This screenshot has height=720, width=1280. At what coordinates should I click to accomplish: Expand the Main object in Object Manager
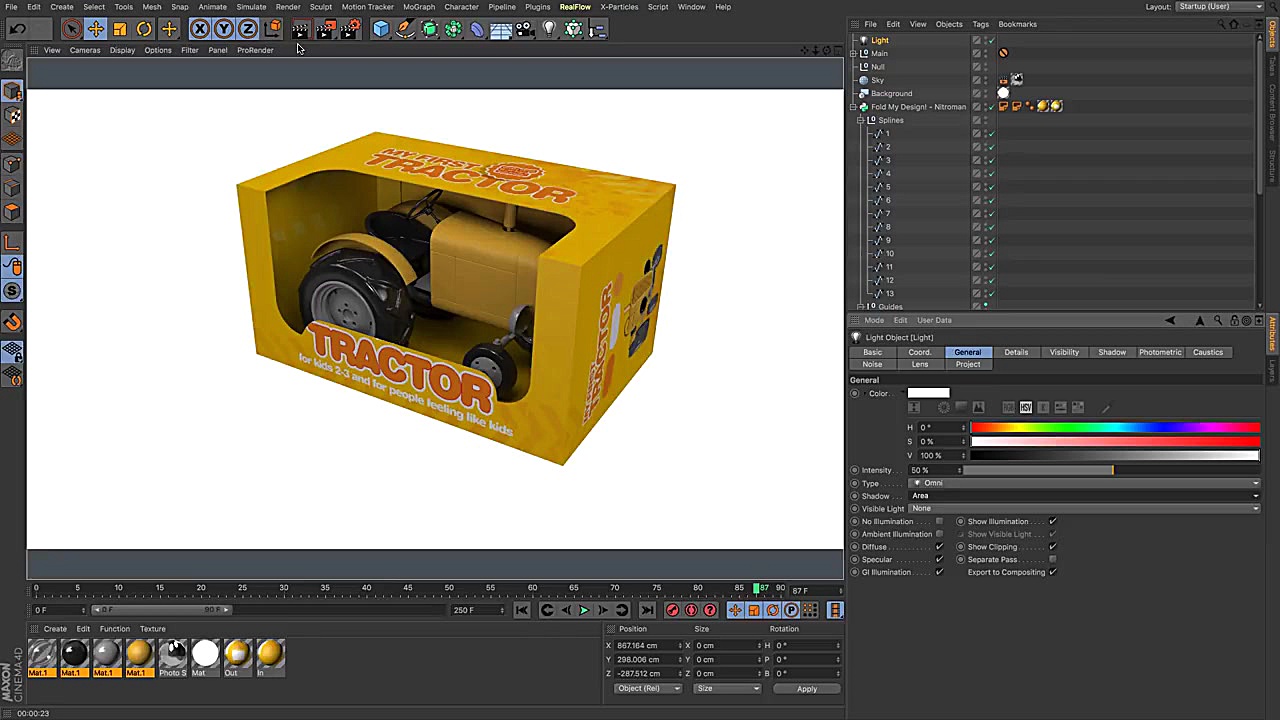pyautogui.click(x=855, y=53)
